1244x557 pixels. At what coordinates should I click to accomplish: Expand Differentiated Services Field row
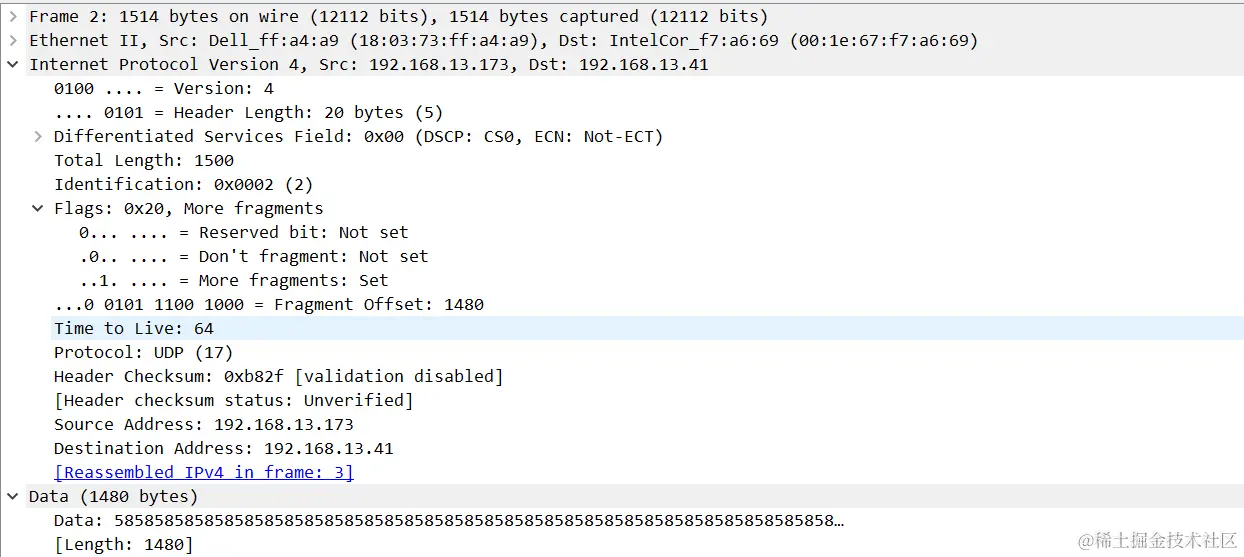pos(37,136)
